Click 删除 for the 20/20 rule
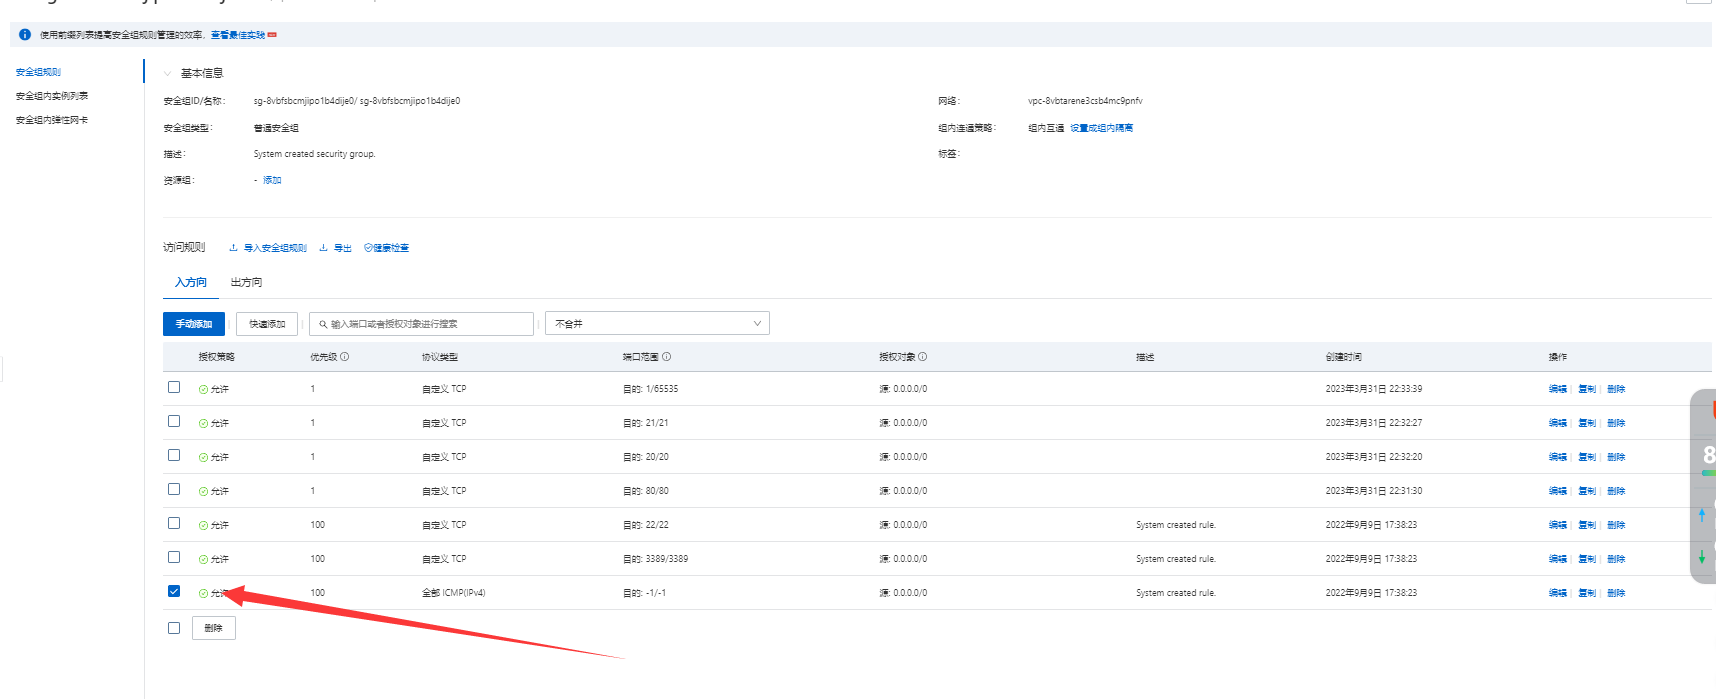 1616,457
